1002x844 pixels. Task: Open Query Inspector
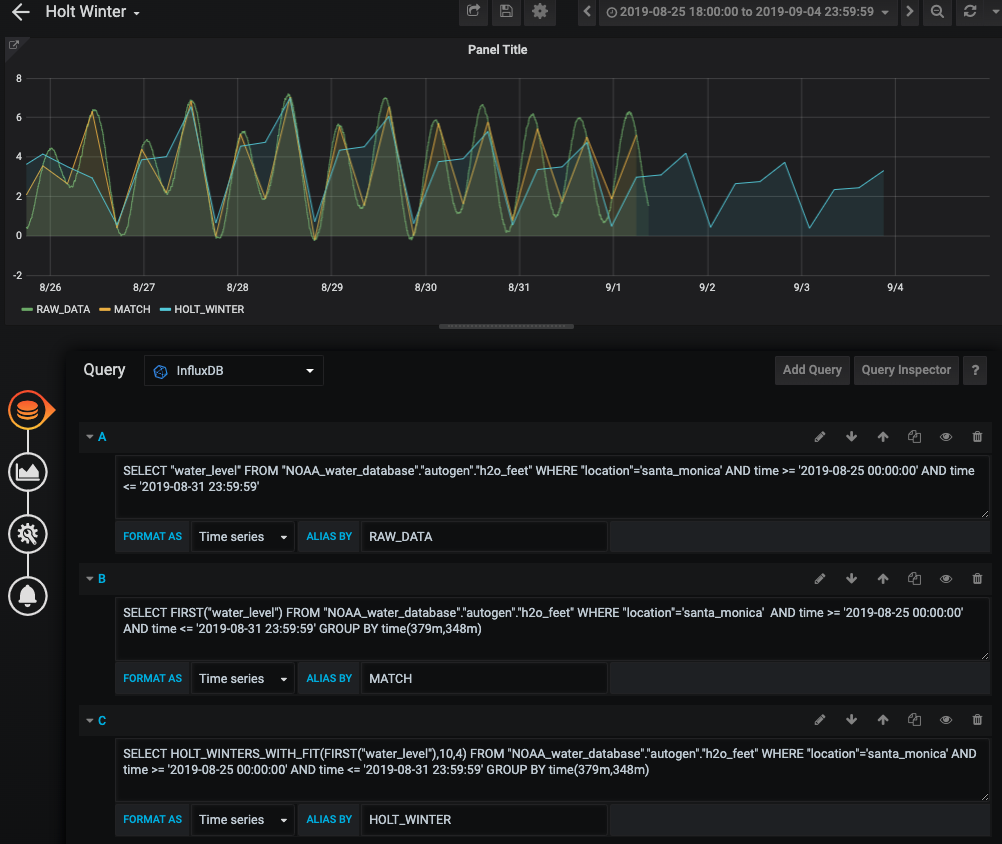point(906,370)
